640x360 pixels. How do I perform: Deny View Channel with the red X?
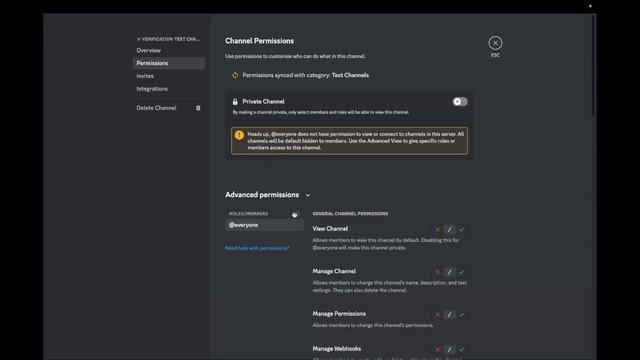point(437,229)
